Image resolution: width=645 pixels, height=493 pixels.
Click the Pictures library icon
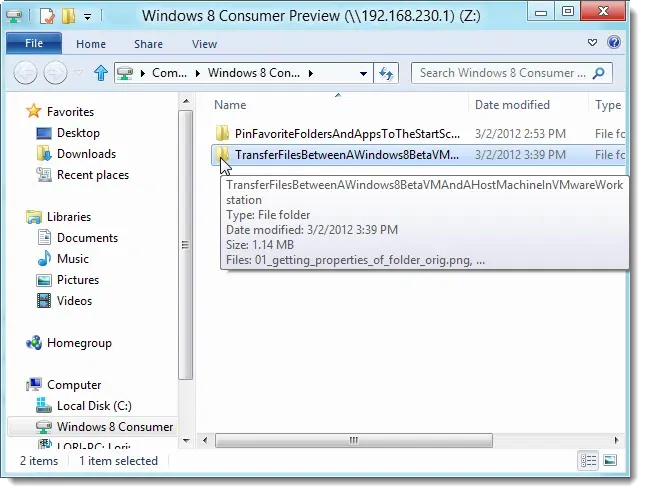tap(44, 280)
